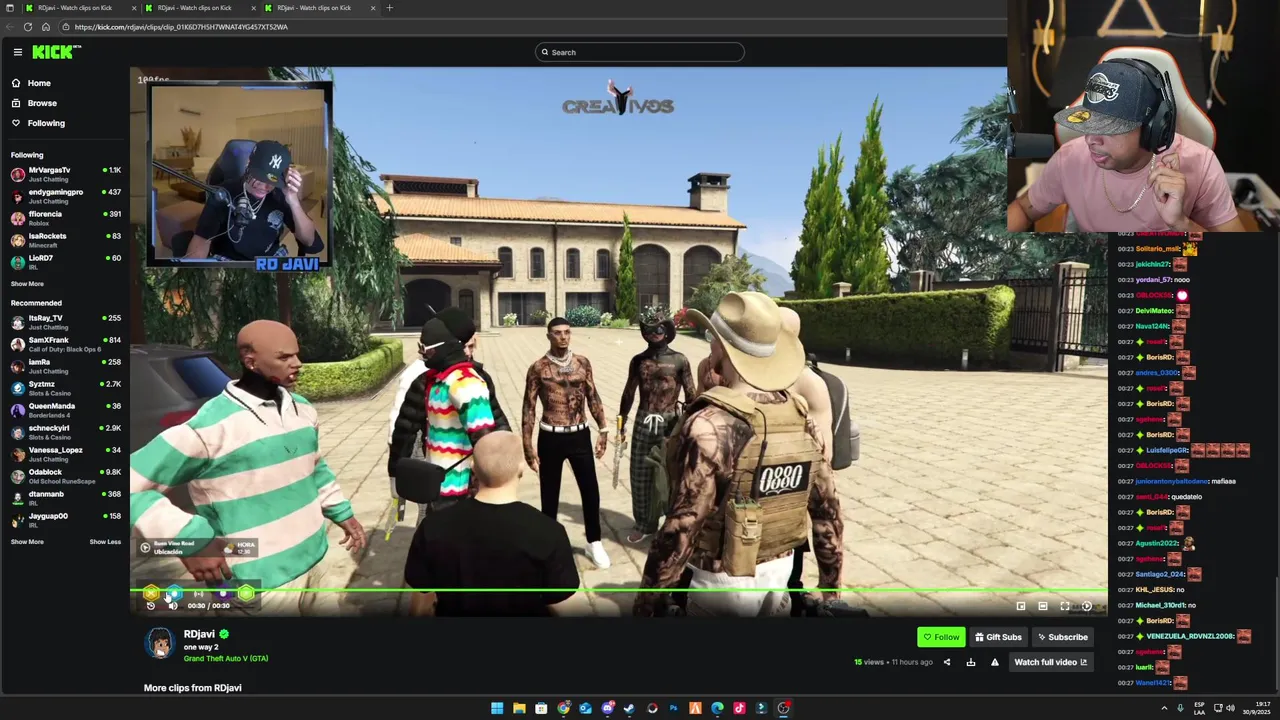Click chat username KHL_JESUS
Screen dimensions: 1280x720
point(1154,590)
